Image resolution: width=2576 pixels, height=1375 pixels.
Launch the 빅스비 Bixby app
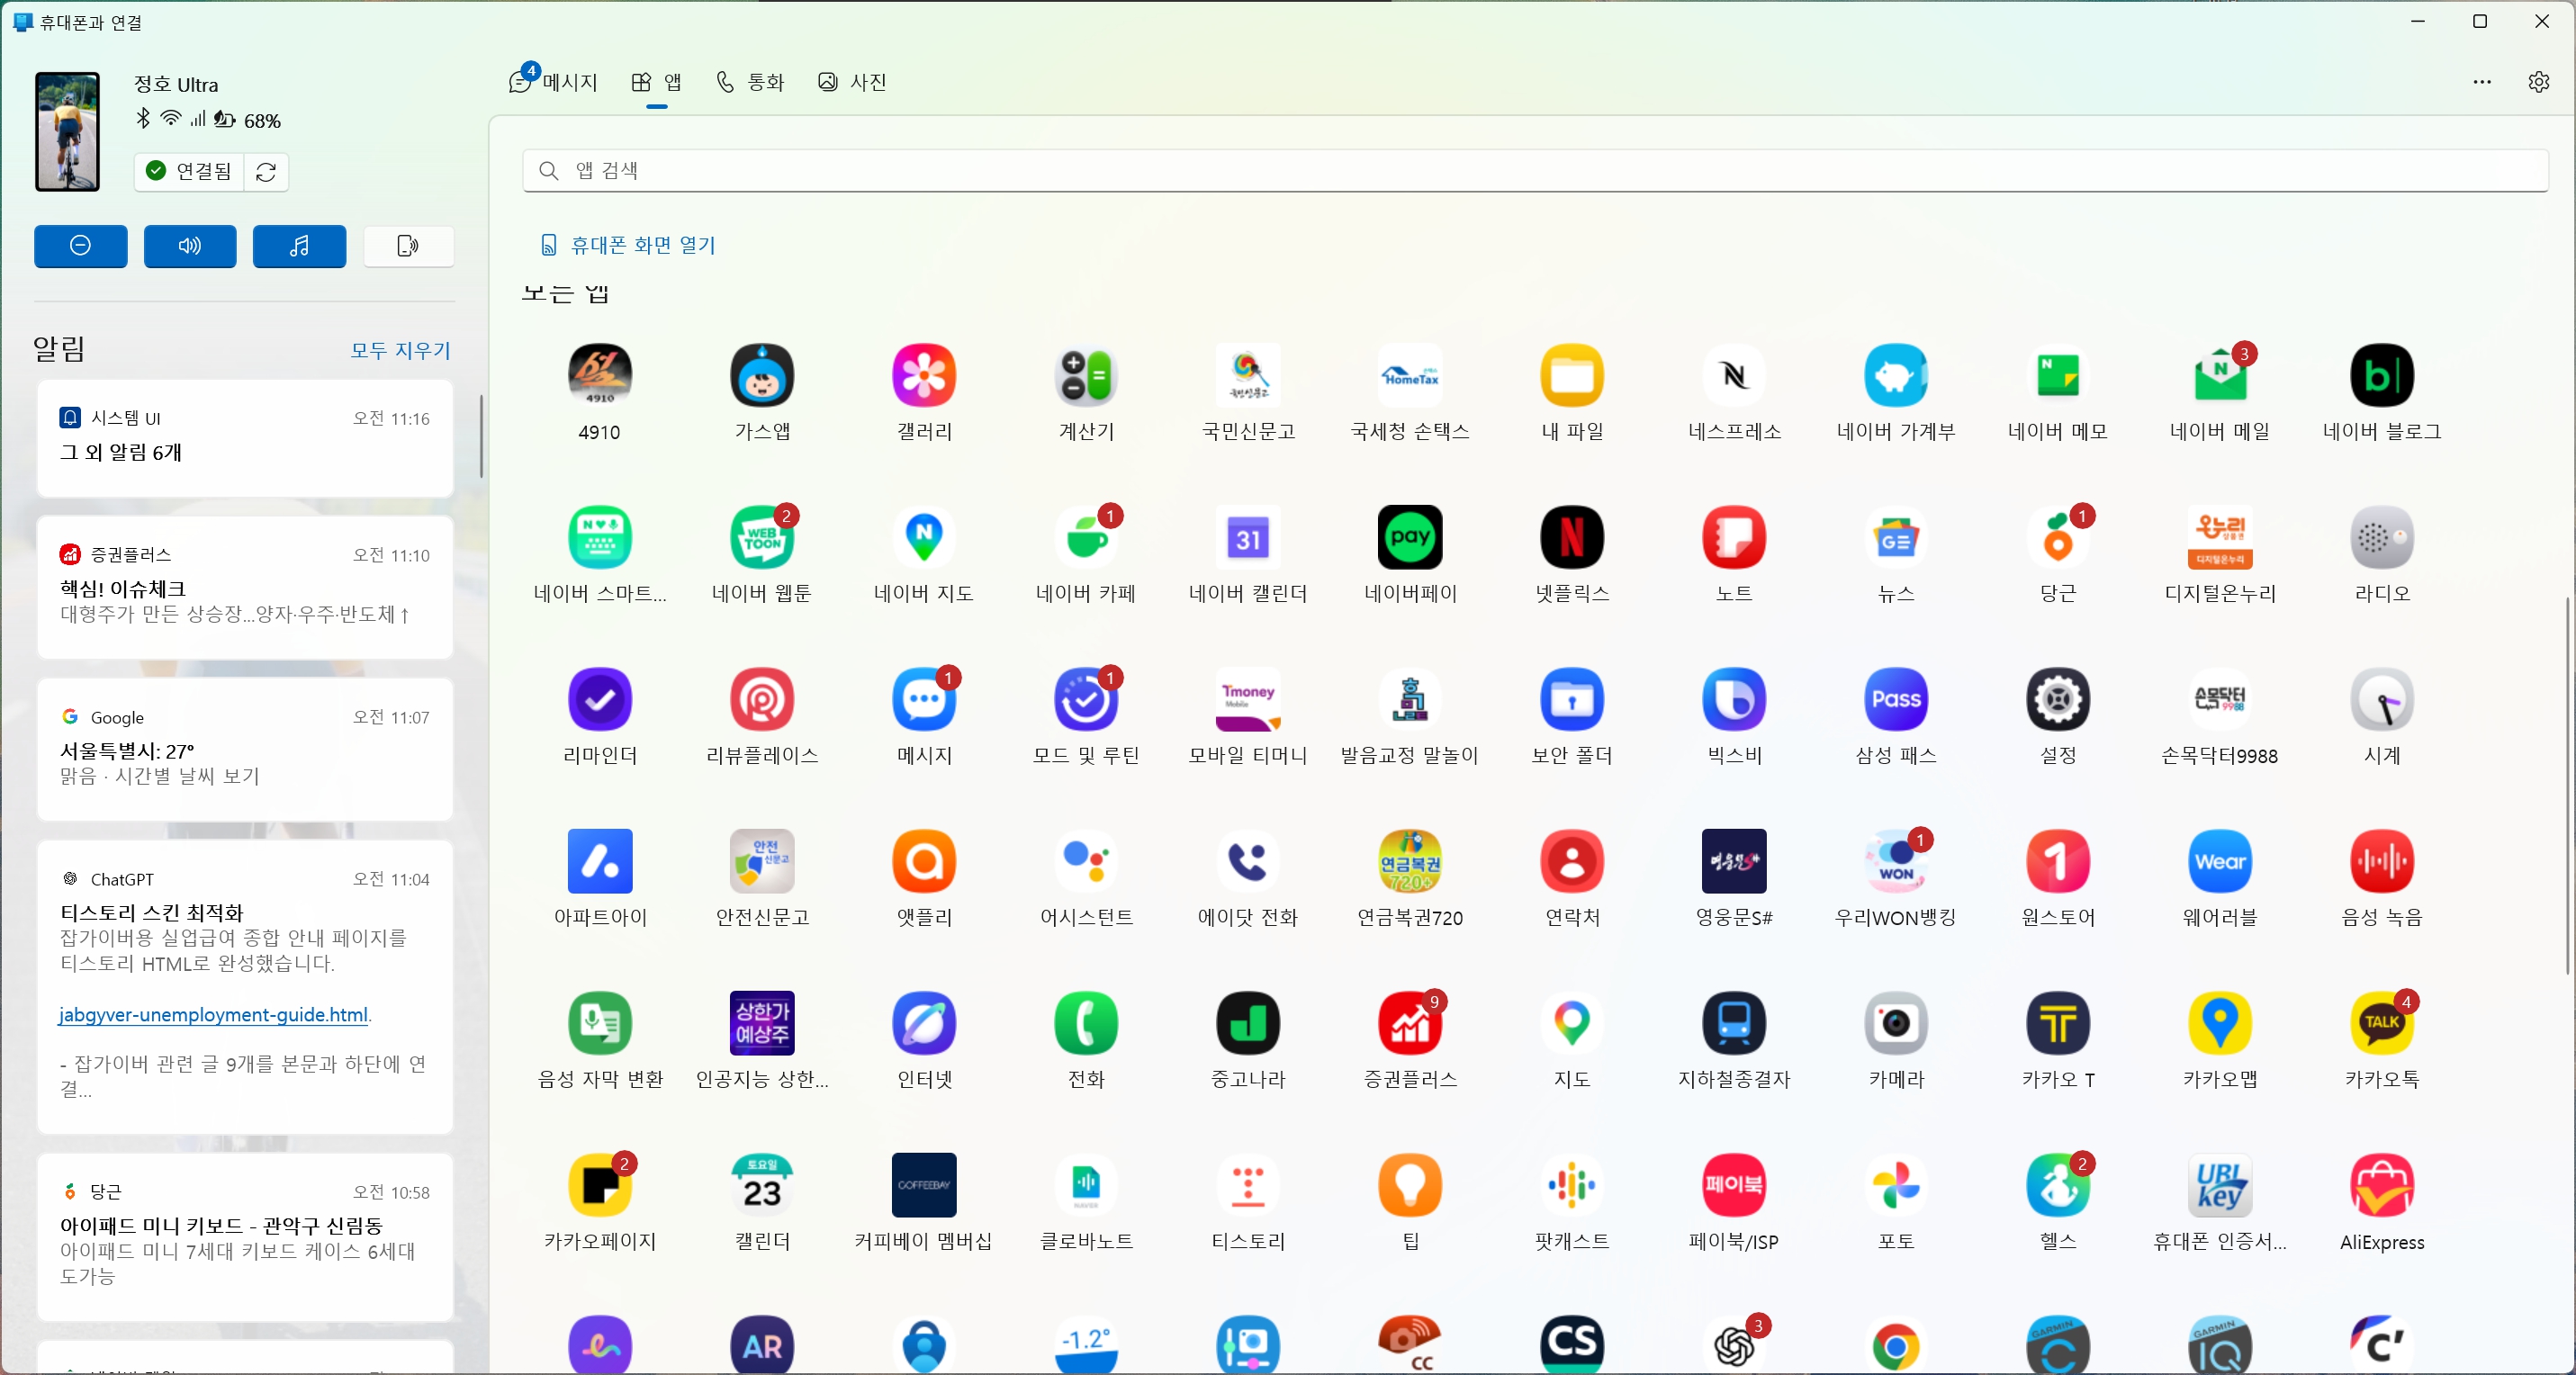(1734, 700)
